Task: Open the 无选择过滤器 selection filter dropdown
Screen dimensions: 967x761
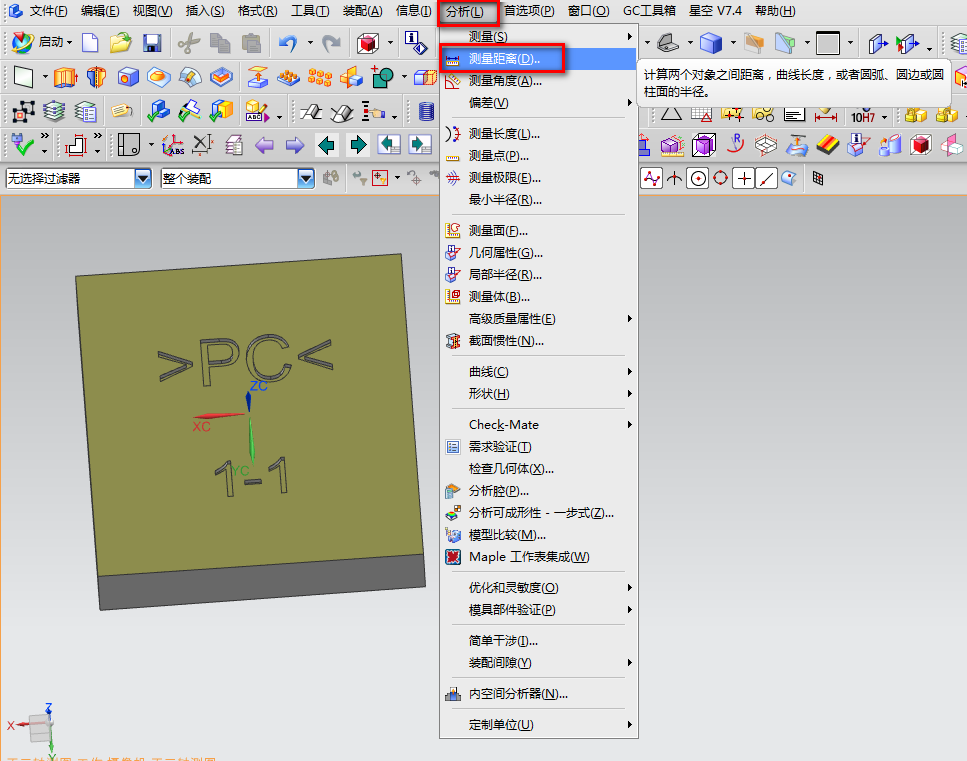Action: click(143, 179)
